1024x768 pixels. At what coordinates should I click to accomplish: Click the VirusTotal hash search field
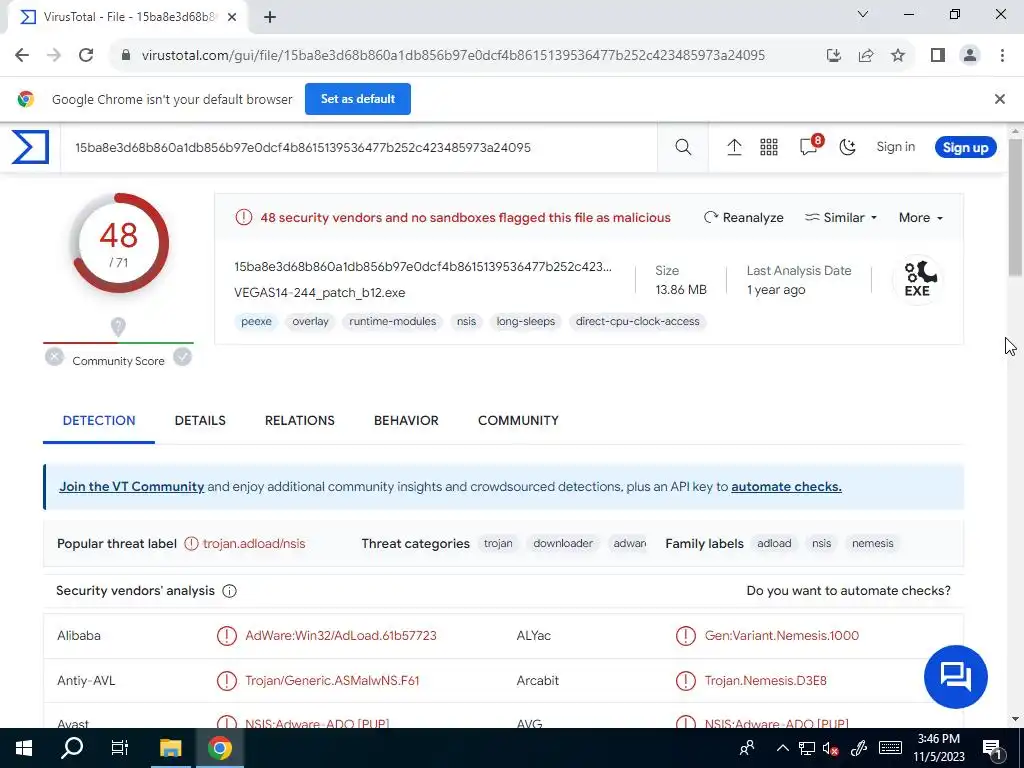click(359, 148)
